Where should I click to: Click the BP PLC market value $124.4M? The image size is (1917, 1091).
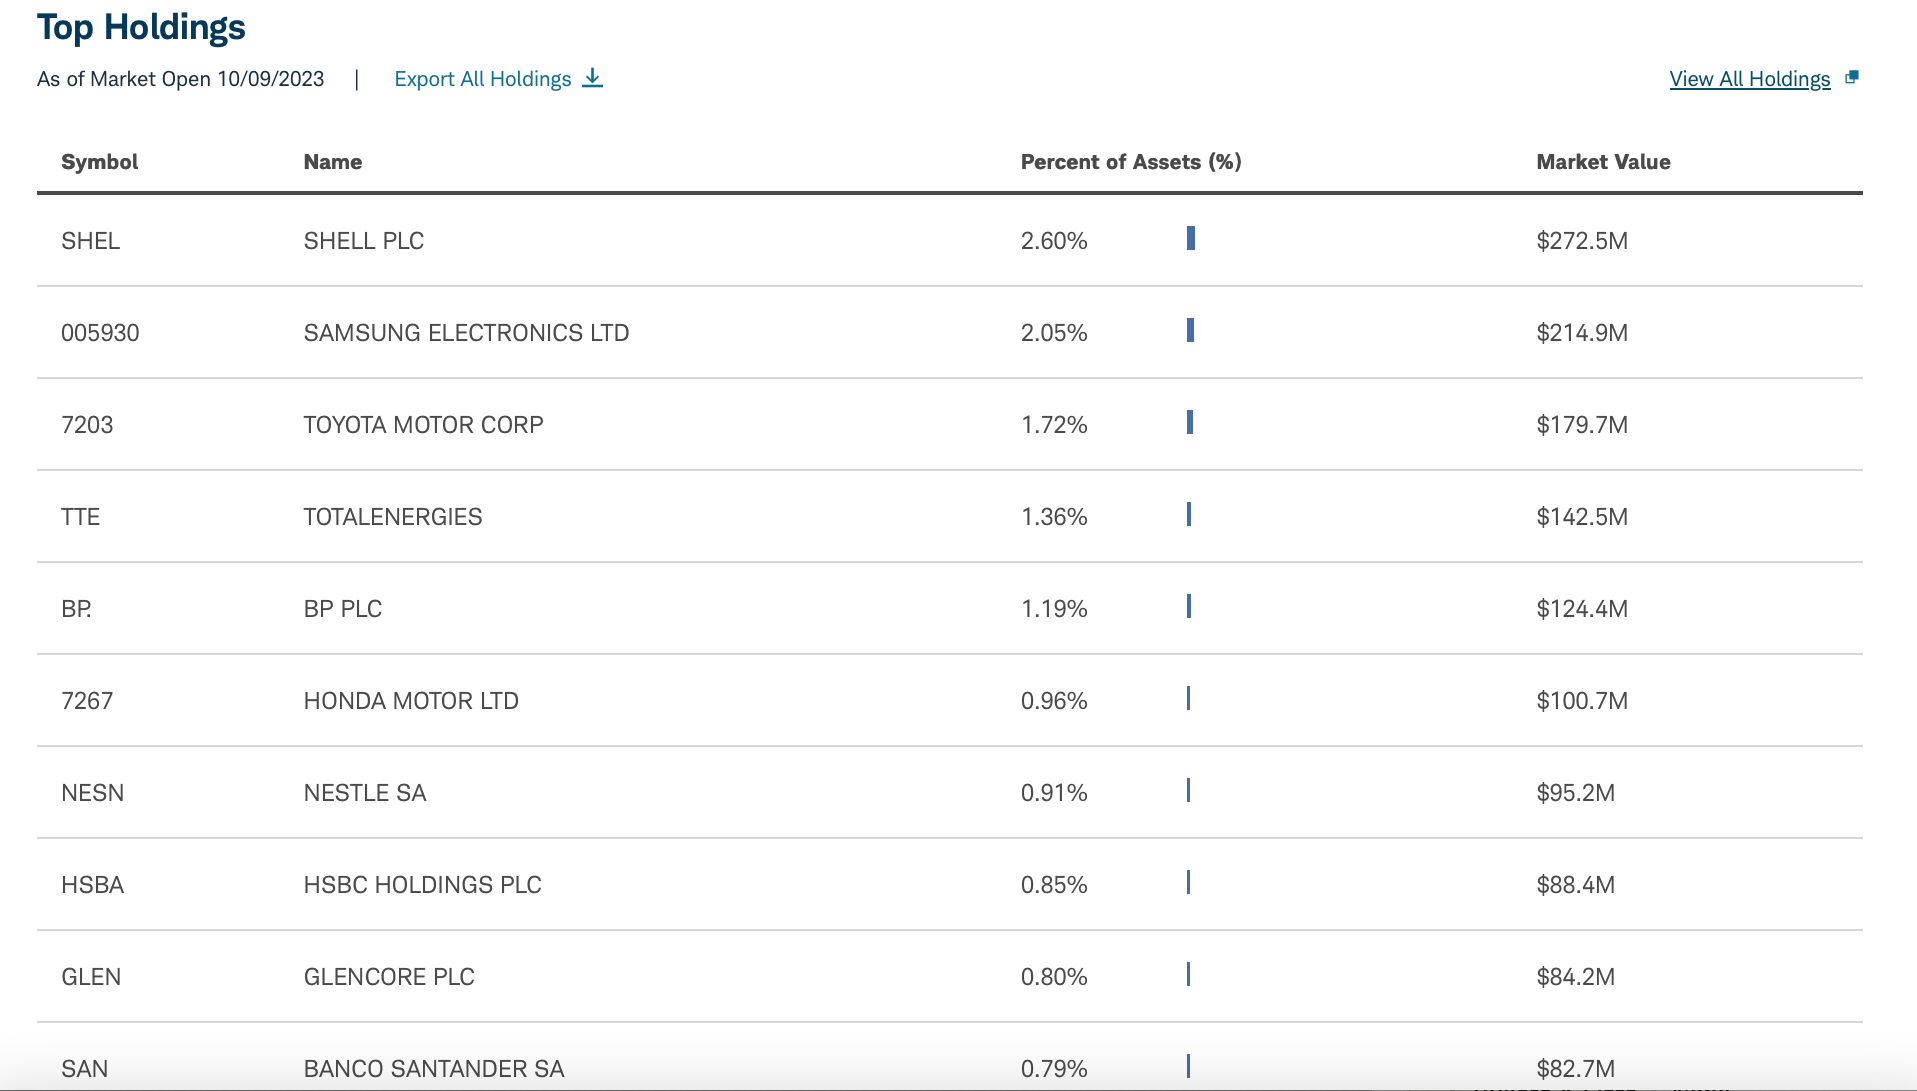[1582, 609]
